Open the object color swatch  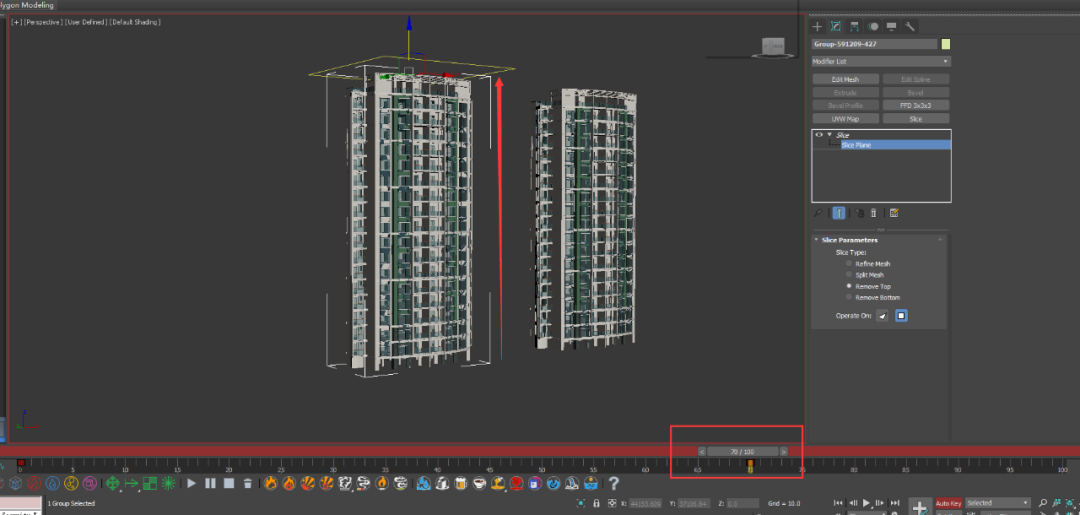click(946, 44)
